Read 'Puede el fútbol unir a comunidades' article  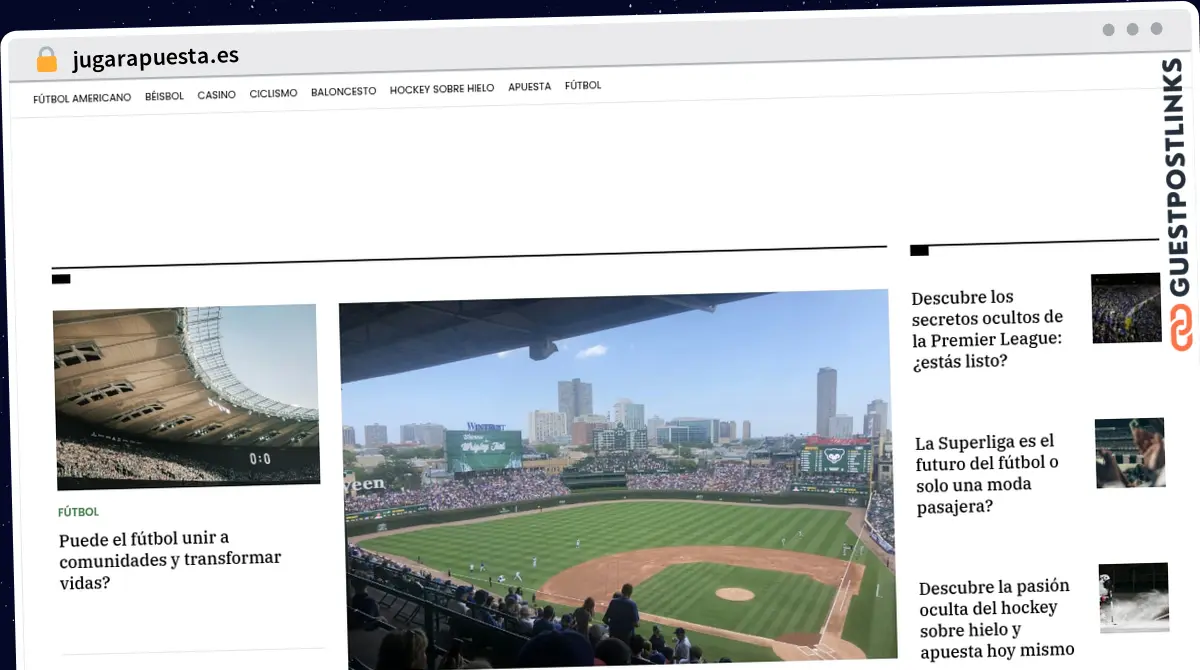(x=170, y=560)
